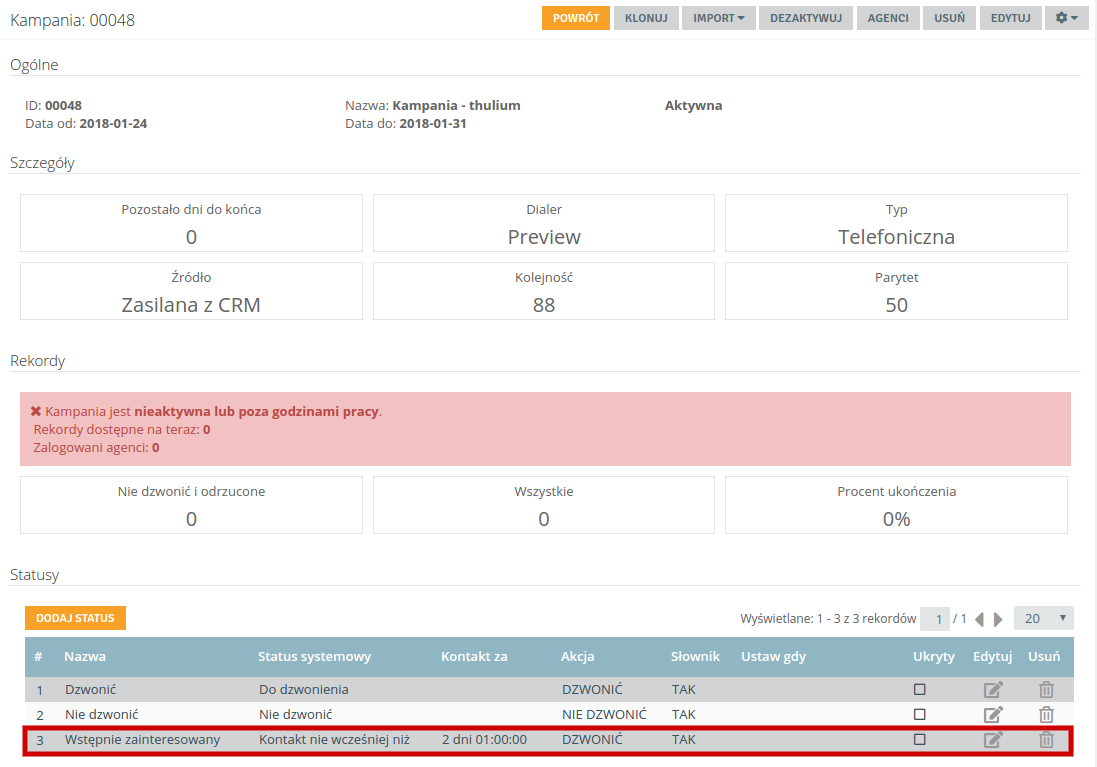The image size is (1097, 767).
Task: Go to previous page arrow in Statusy
Action: (979, 619)
